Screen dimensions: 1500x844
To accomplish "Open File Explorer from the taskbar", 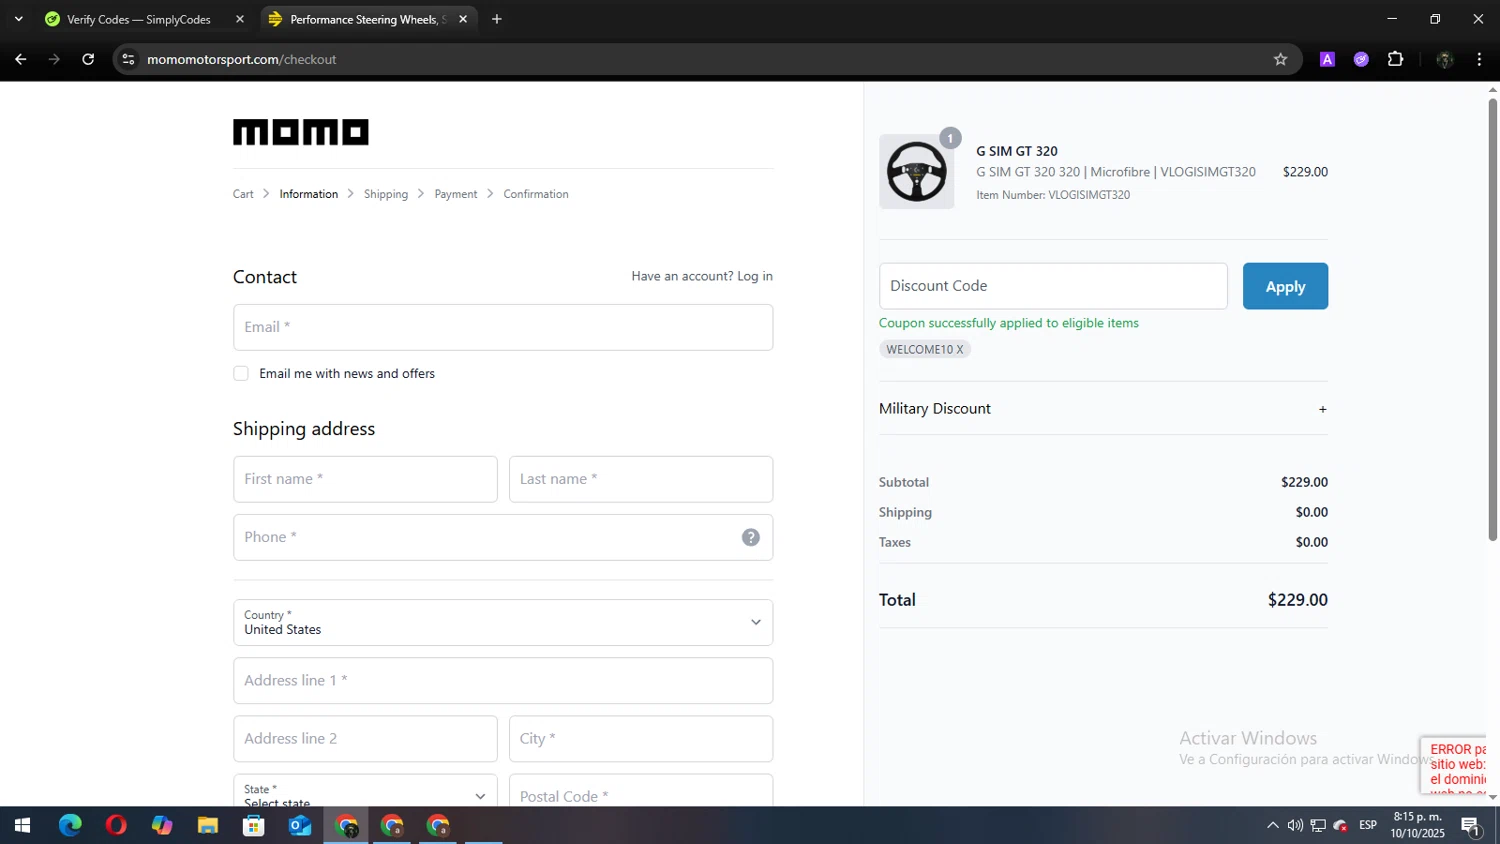I will click(x=208, y=825).
